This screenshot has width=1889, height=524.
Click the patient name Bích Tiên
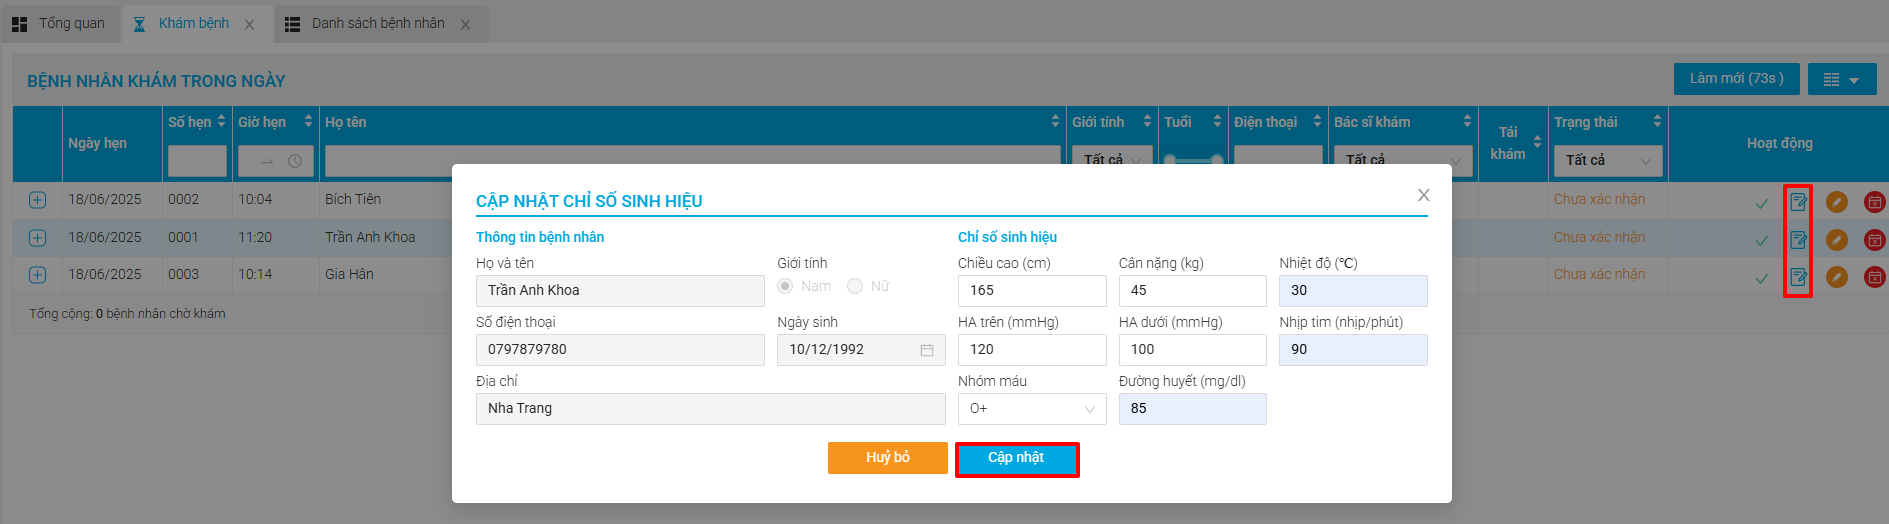pos(353,200)
